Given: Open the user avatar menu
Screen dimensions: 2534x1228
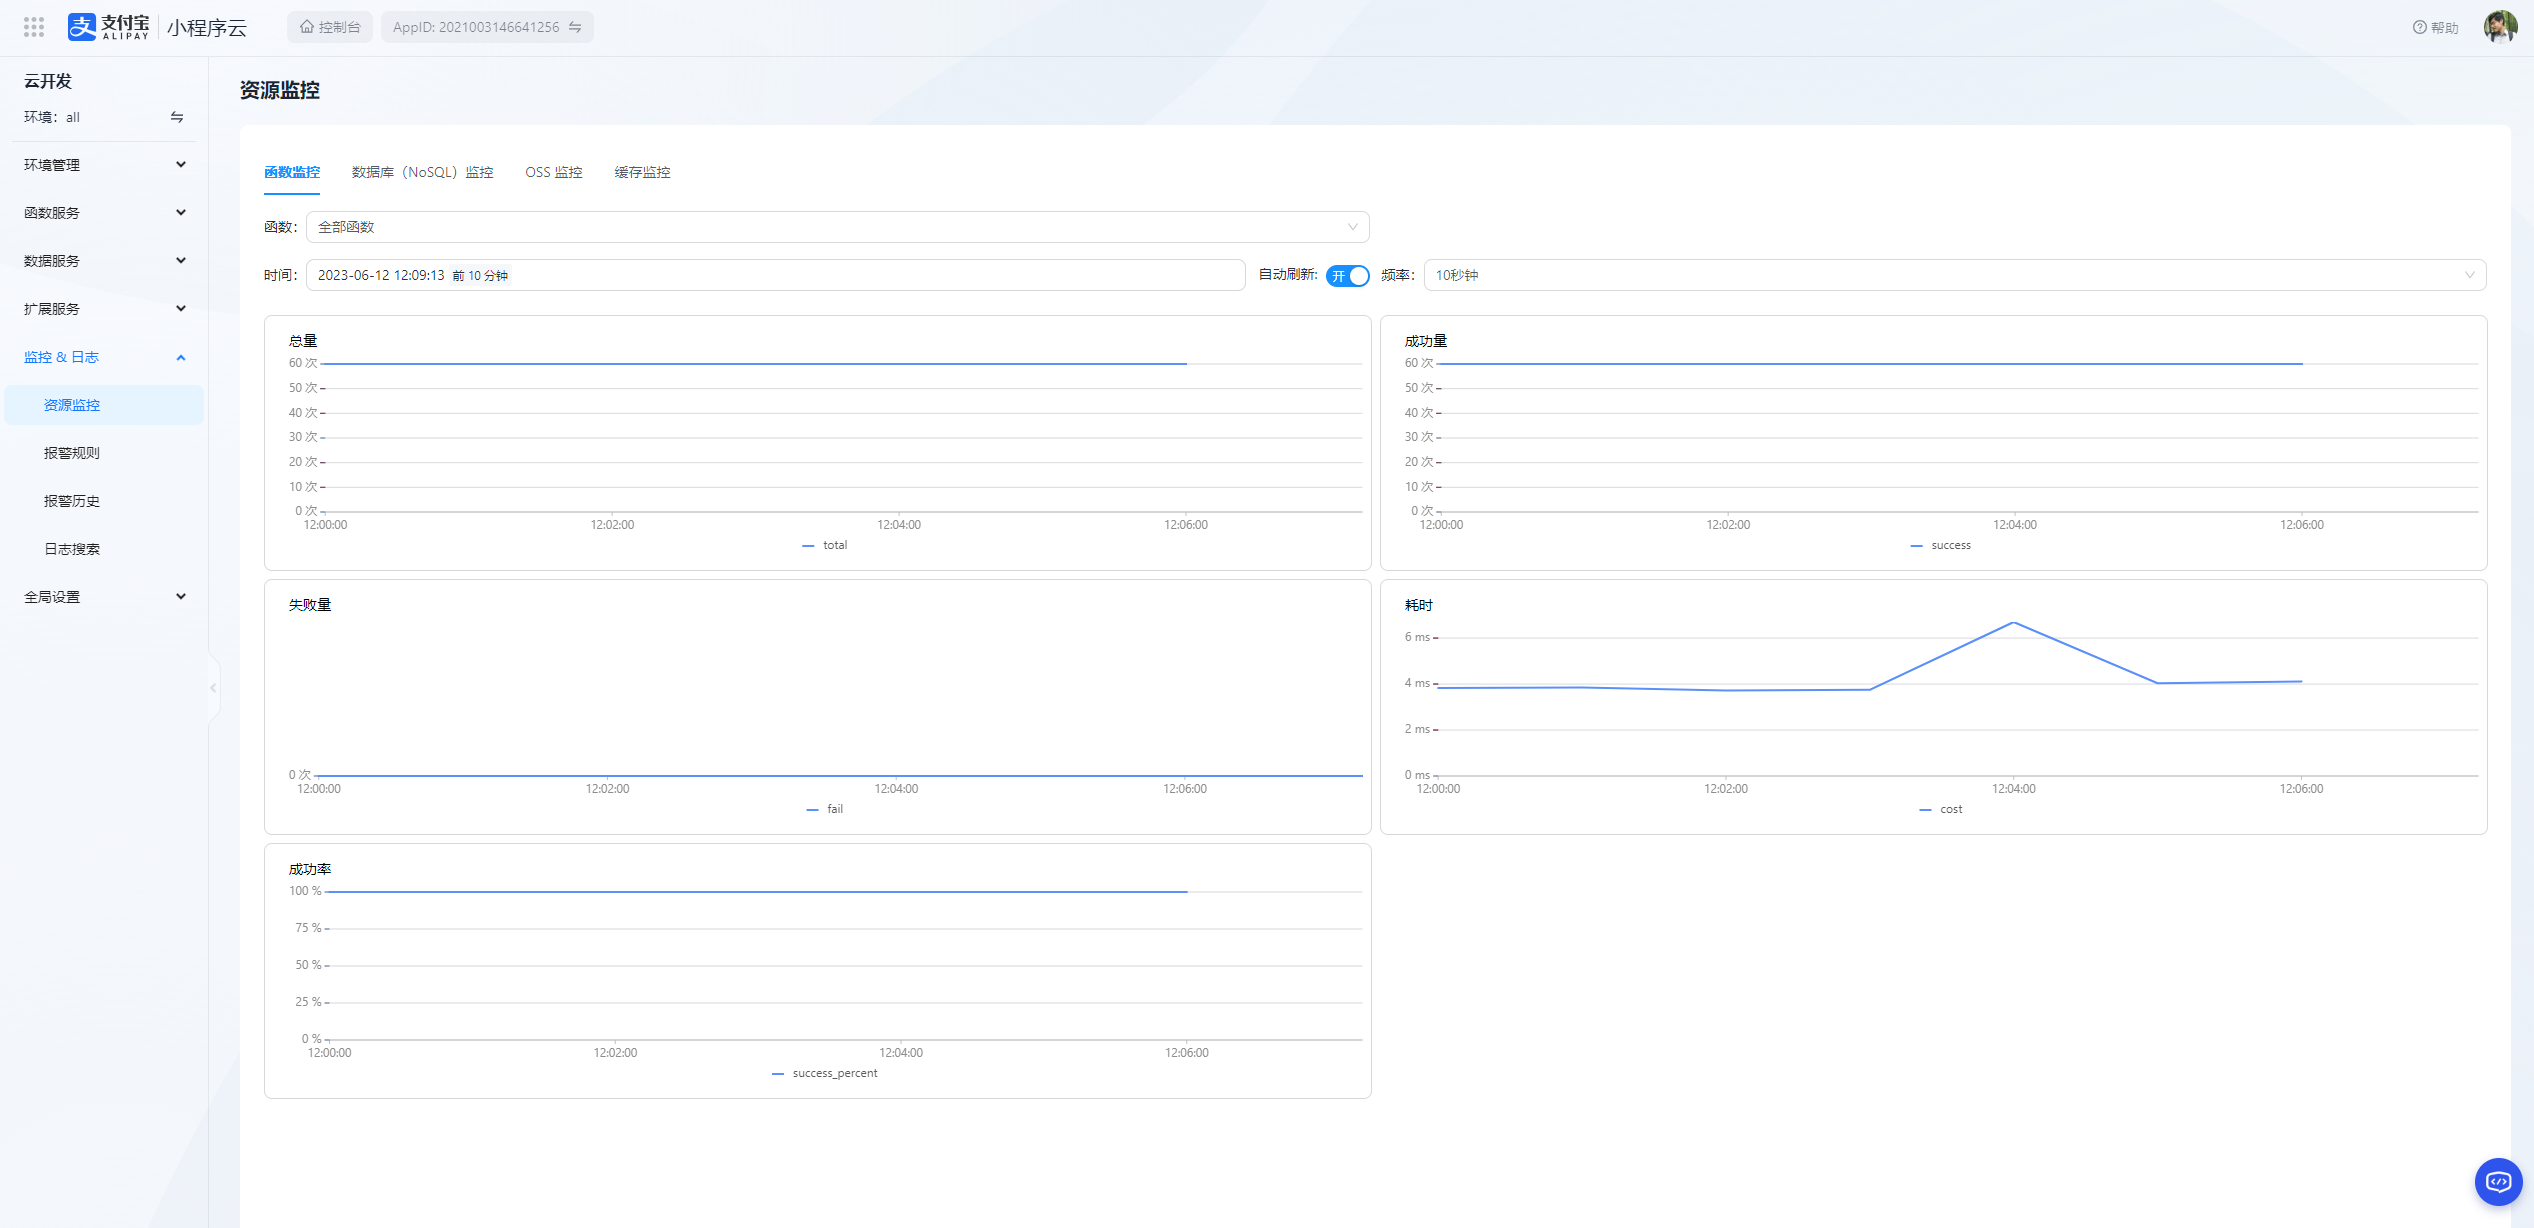Looking at the screenshot, I should pos(2499,27).
